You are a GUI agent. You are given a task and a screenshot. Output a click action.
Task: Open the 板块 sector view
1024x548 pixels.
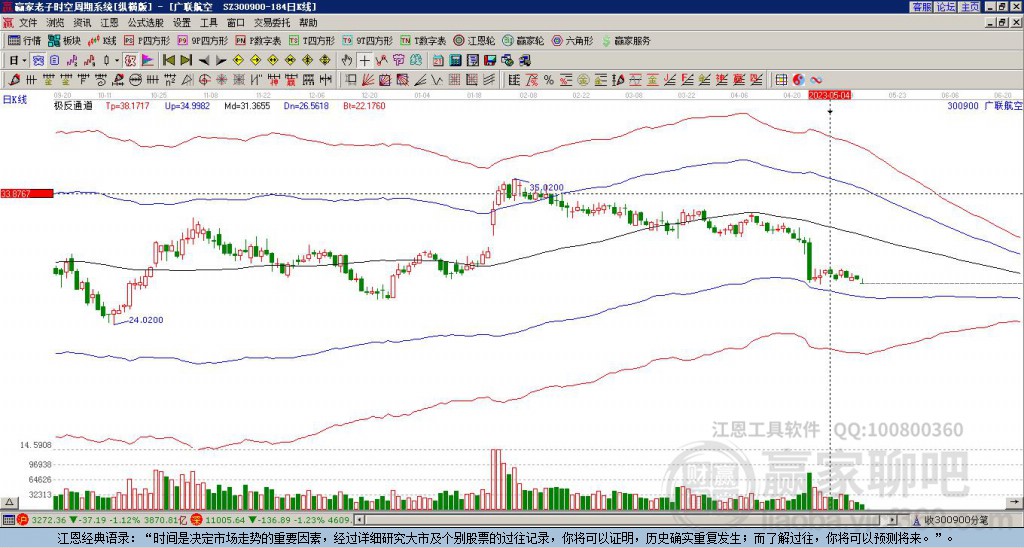point(64,40)
